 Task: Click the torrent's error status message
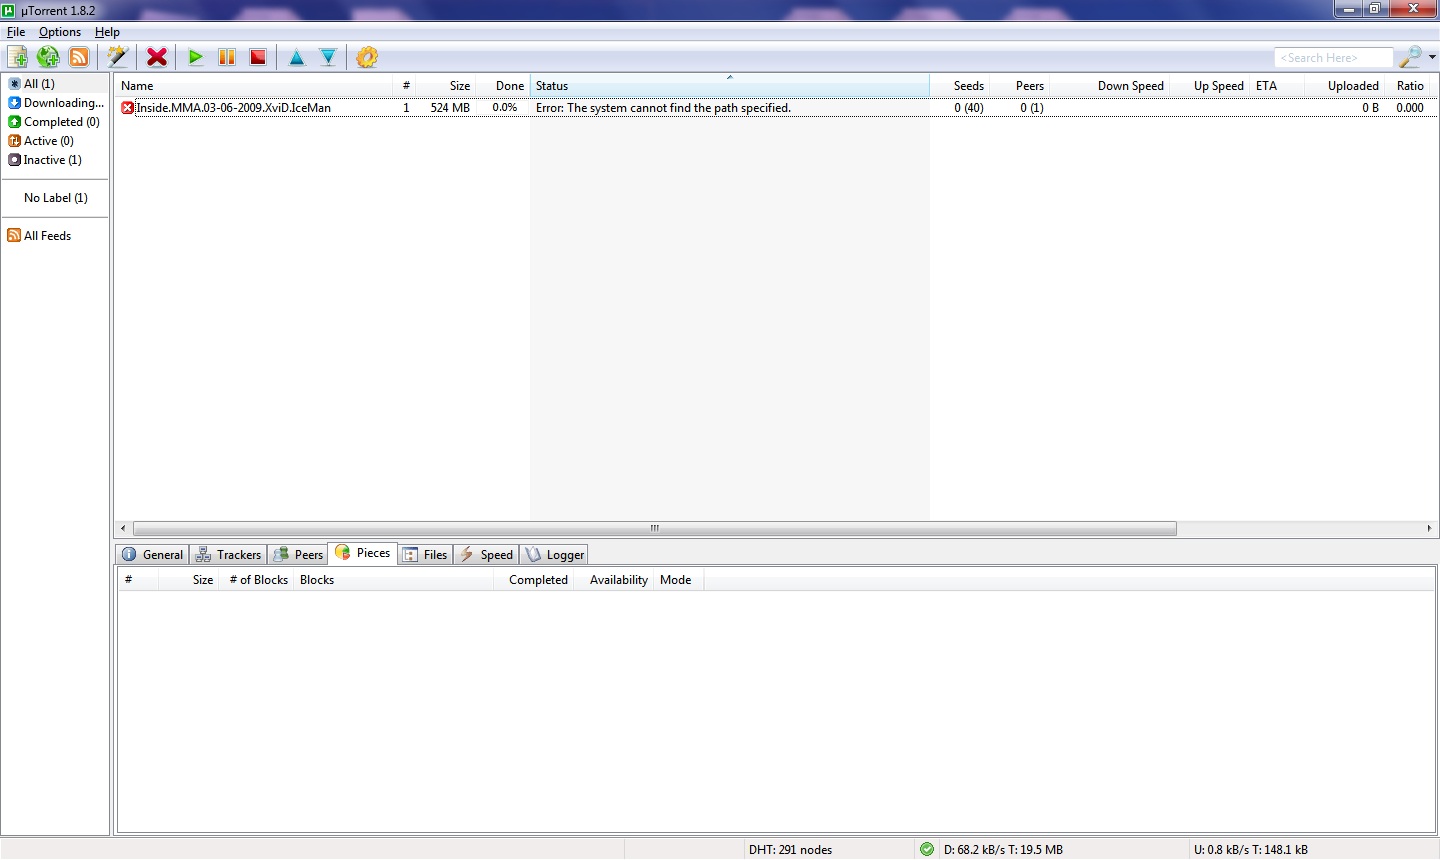[663, 108]
